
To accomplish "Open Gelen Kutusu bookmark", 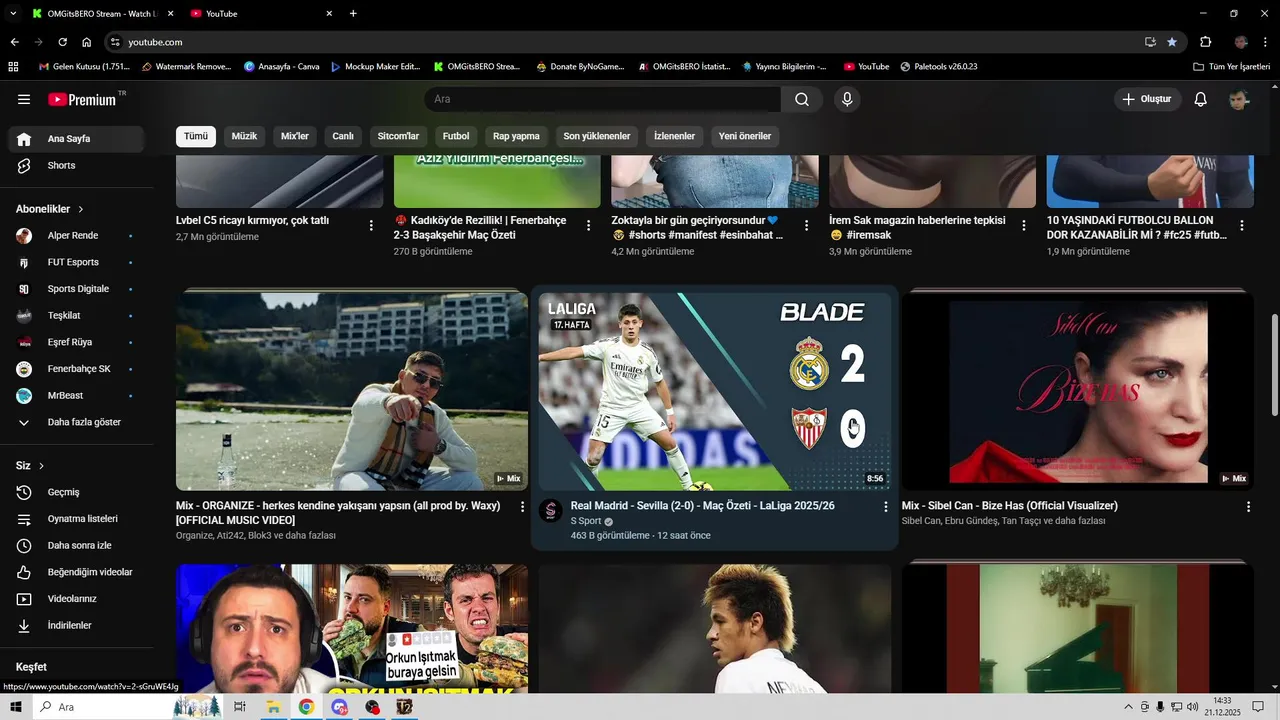I will (x=85, y=67).
